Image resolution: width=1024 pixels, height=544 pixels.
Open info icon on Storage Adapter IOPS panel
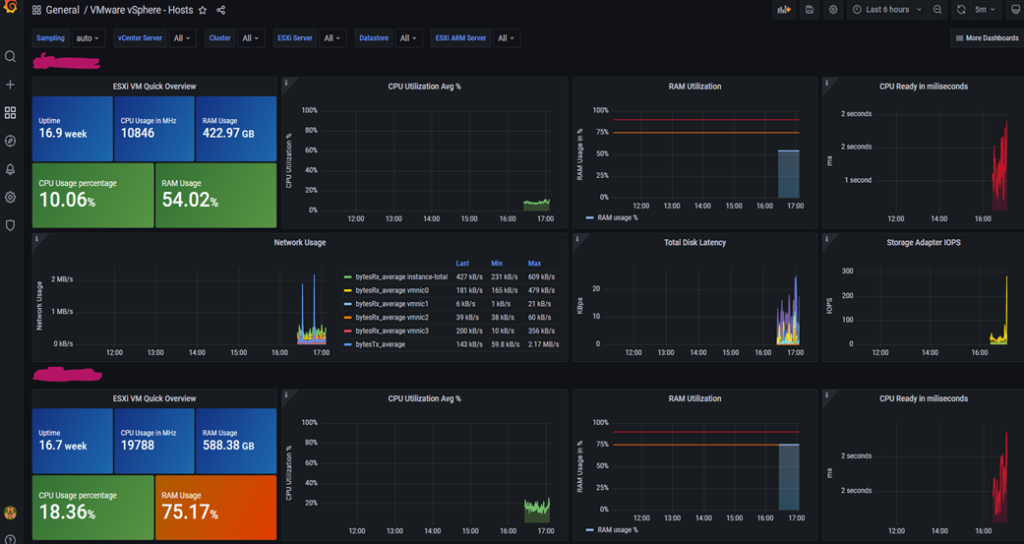point(827,239)
